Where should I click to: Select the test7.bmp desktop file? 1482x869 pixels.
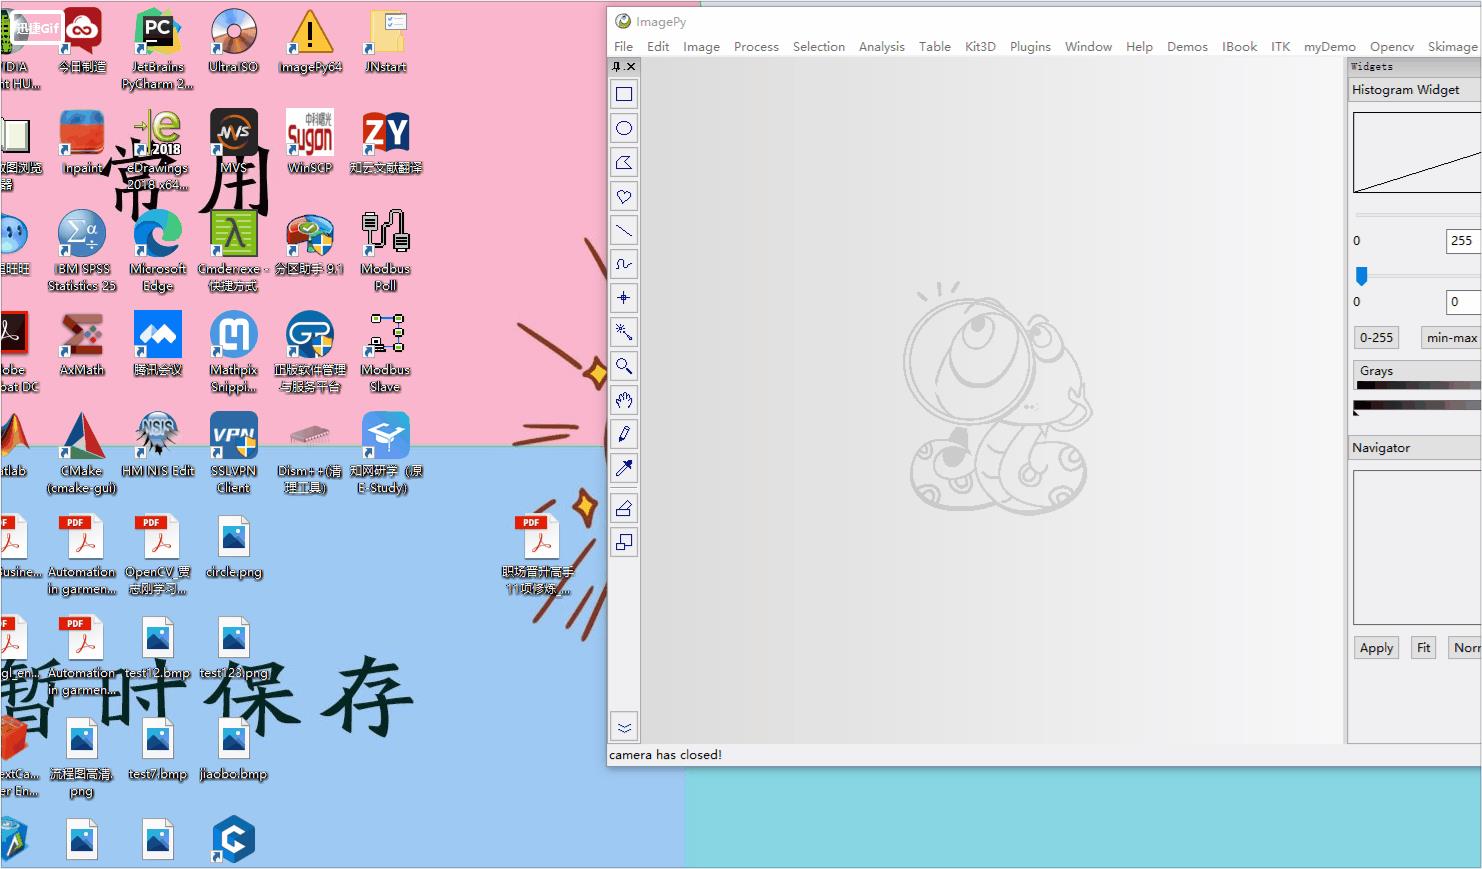158,748
